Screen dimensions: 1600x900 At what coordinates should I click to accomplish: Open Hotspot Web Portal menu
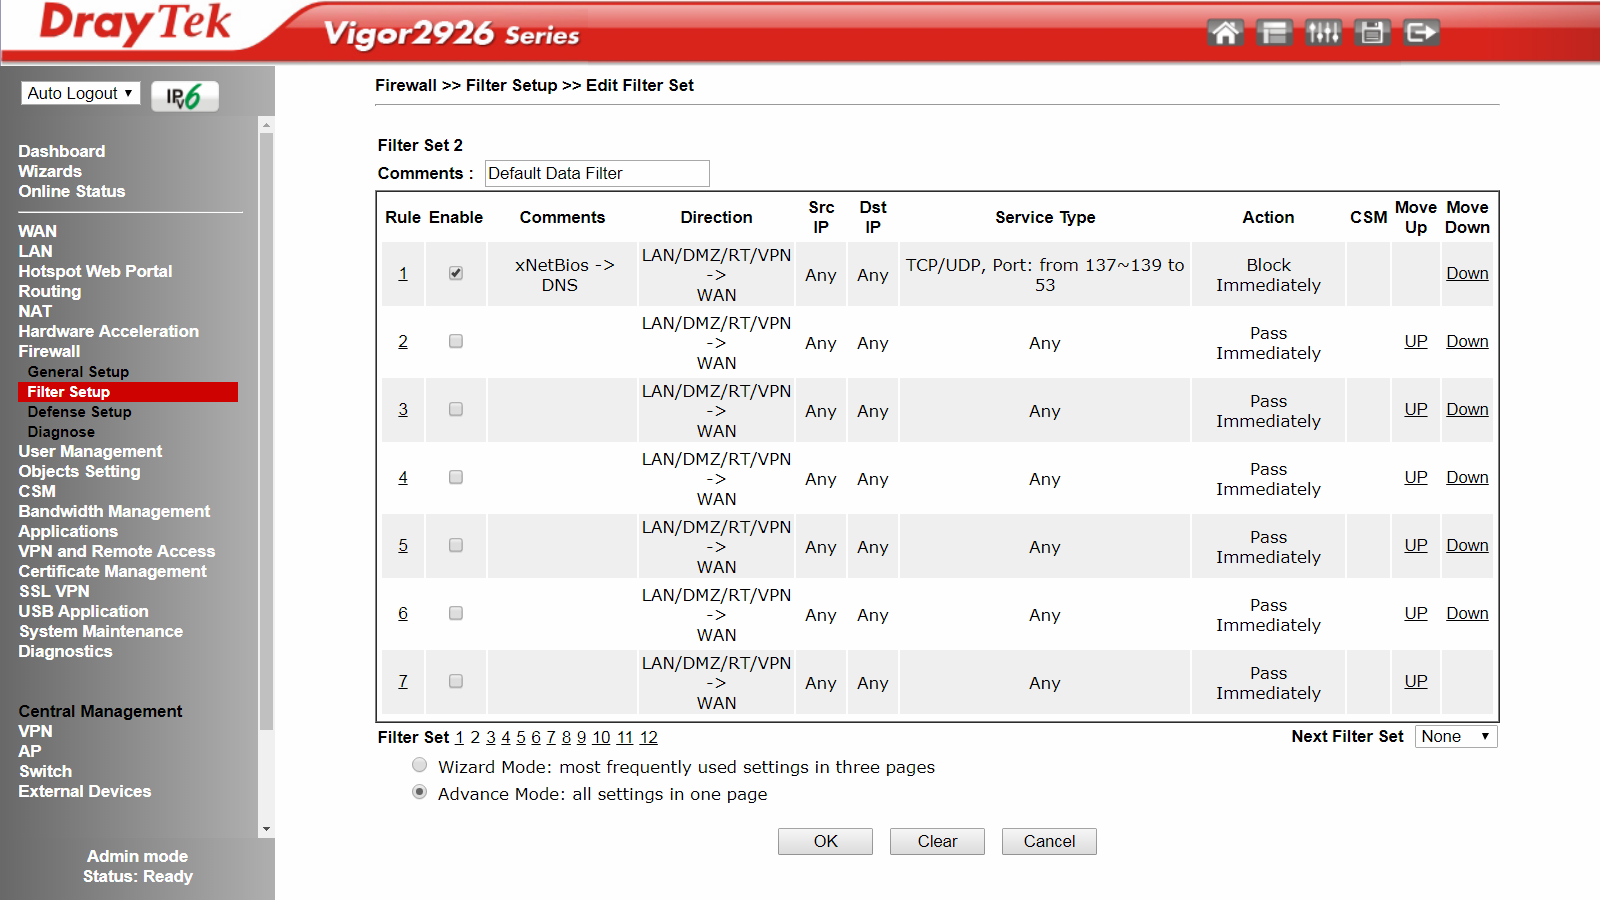pos(95,271)
